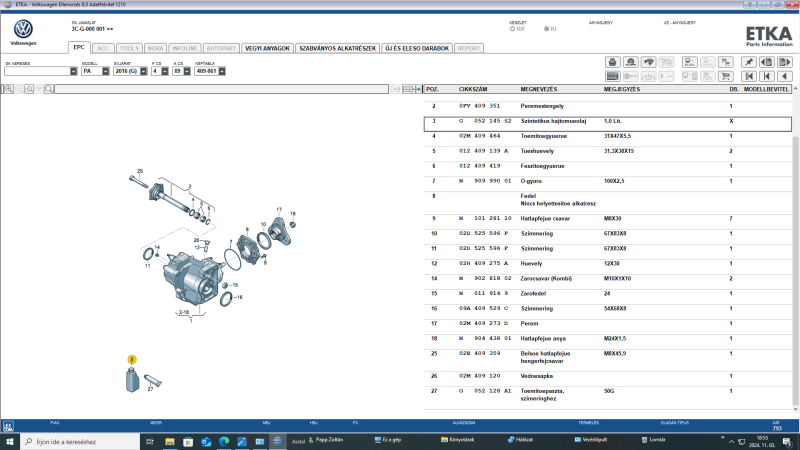This screenshot has height=450, width=800.
Task: Click the stamp icon beside the printer
Action: tap(631, 62)
